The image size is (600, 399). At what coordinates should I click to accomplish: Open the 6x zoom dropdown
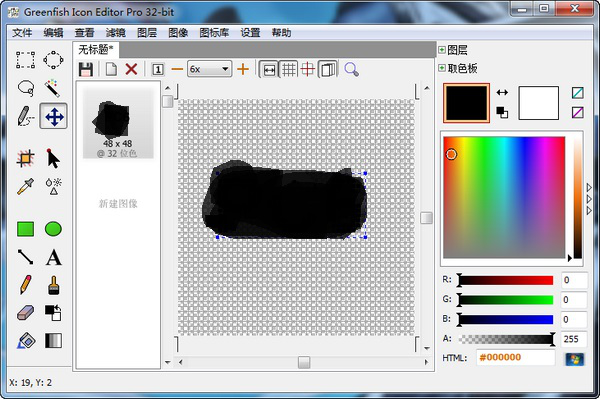[209, 69]
